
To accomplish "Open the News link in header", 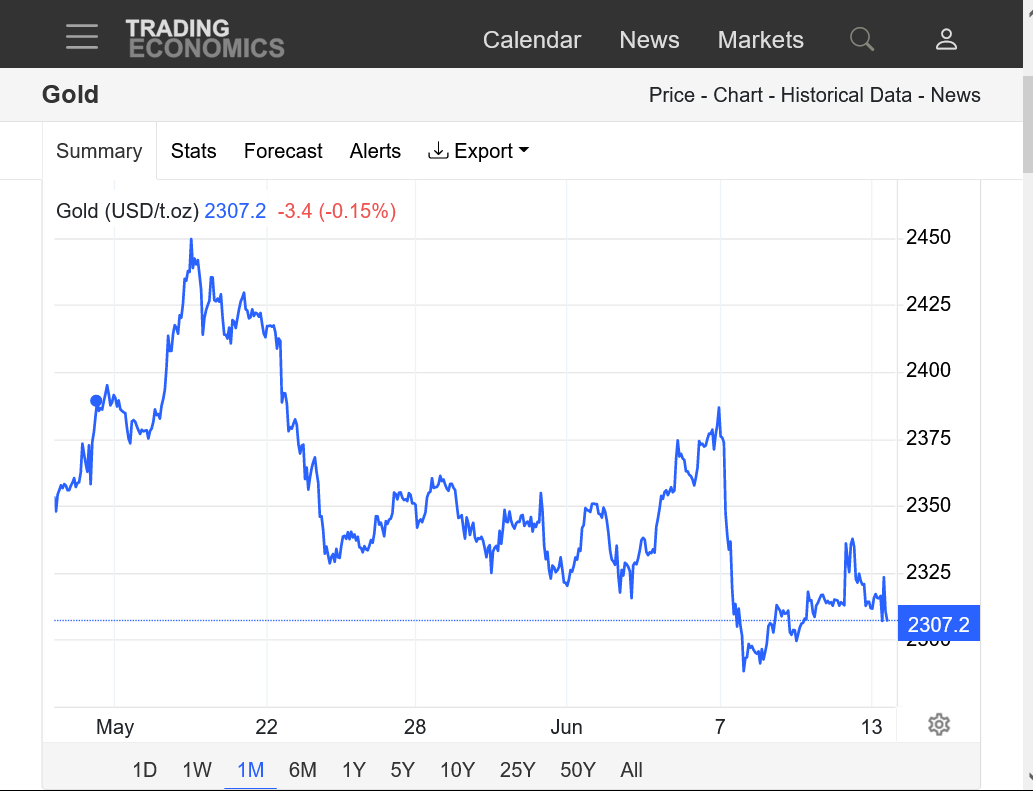I will pyautogui.click(x=649, y=40).
